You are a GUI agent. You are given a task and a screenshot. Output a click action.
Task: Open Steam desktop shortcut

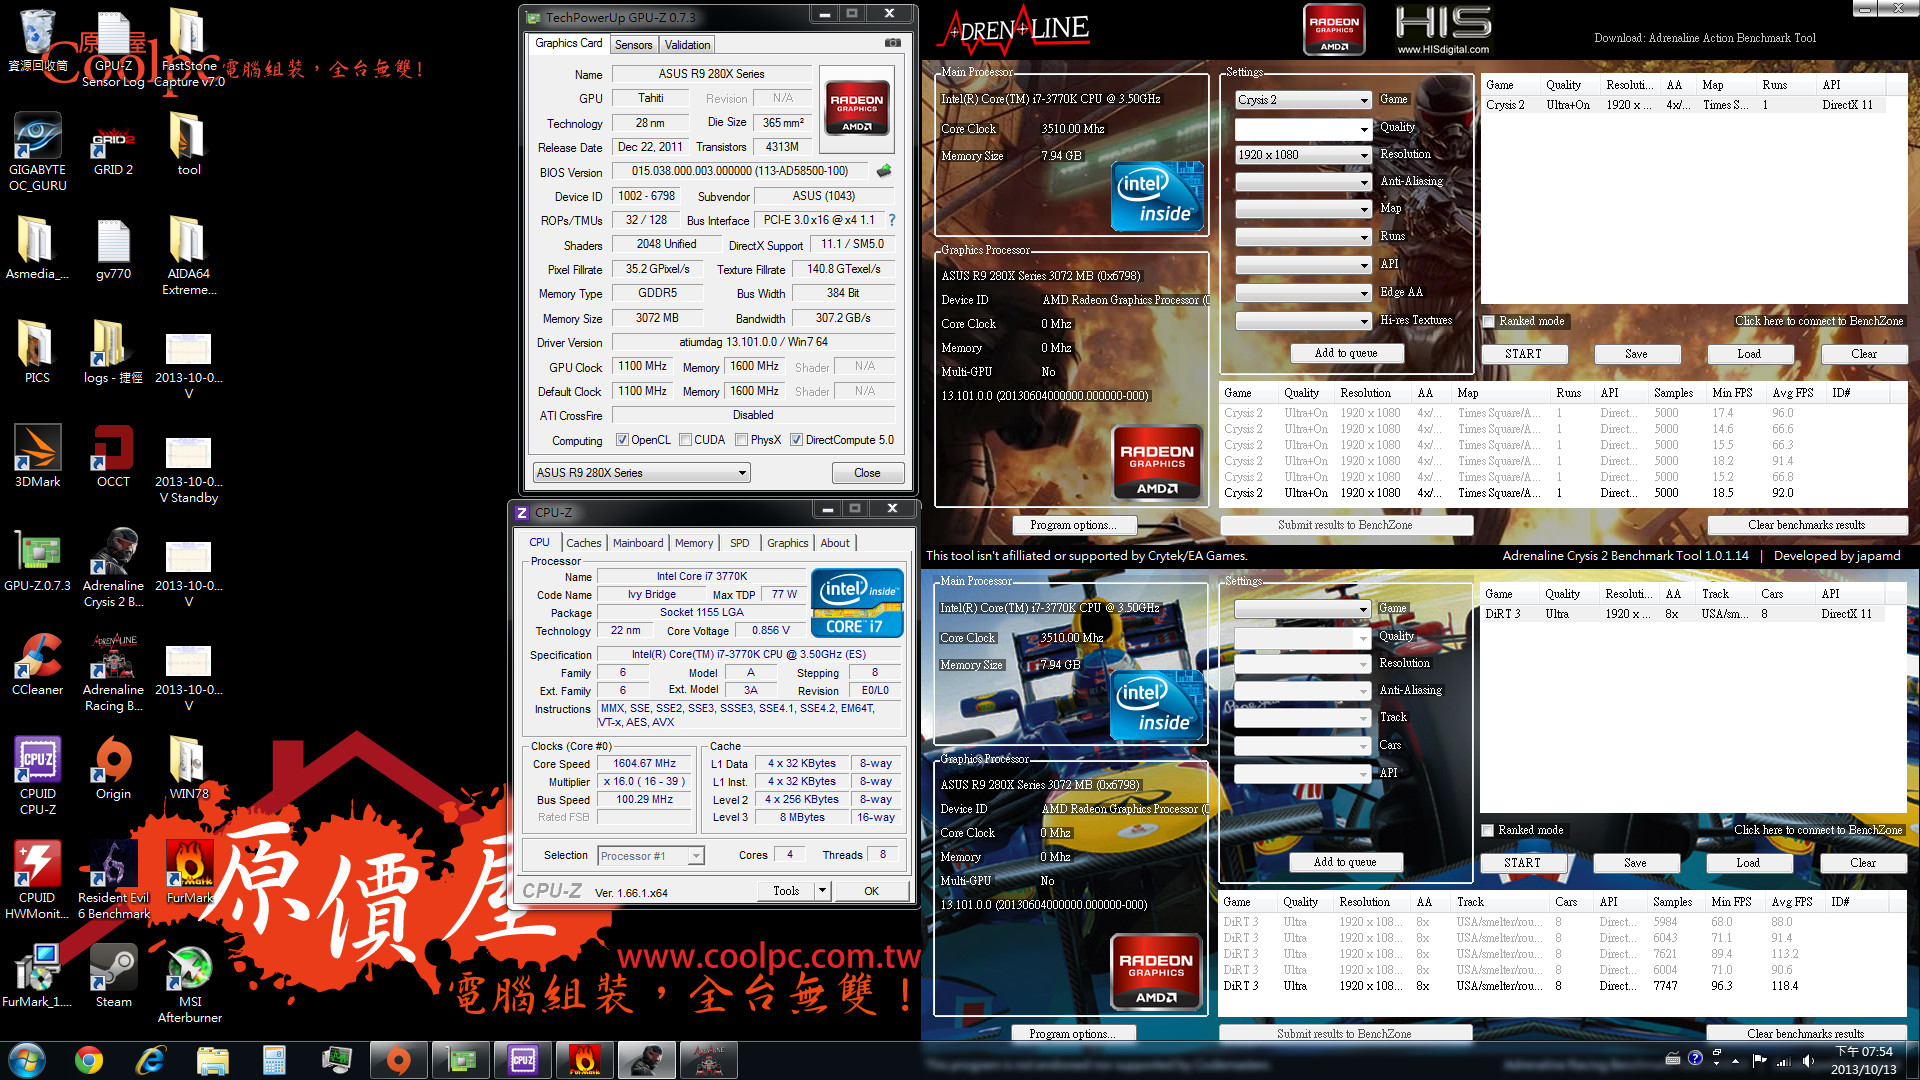pos(113,975)
